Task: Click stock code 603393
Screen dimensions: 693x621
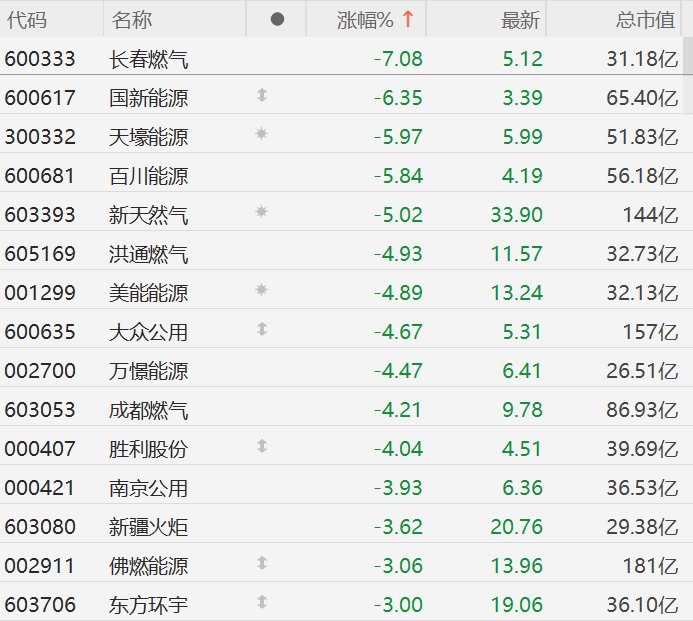Action: [x=40, y=215]
